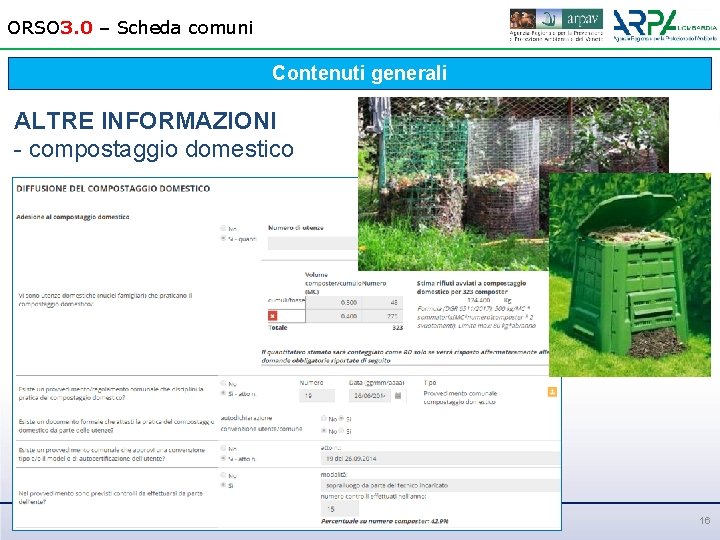This screenshot has width=720, height=540.
Task: Click the red X delete-row icon
Action: click(x=273, y=316)
